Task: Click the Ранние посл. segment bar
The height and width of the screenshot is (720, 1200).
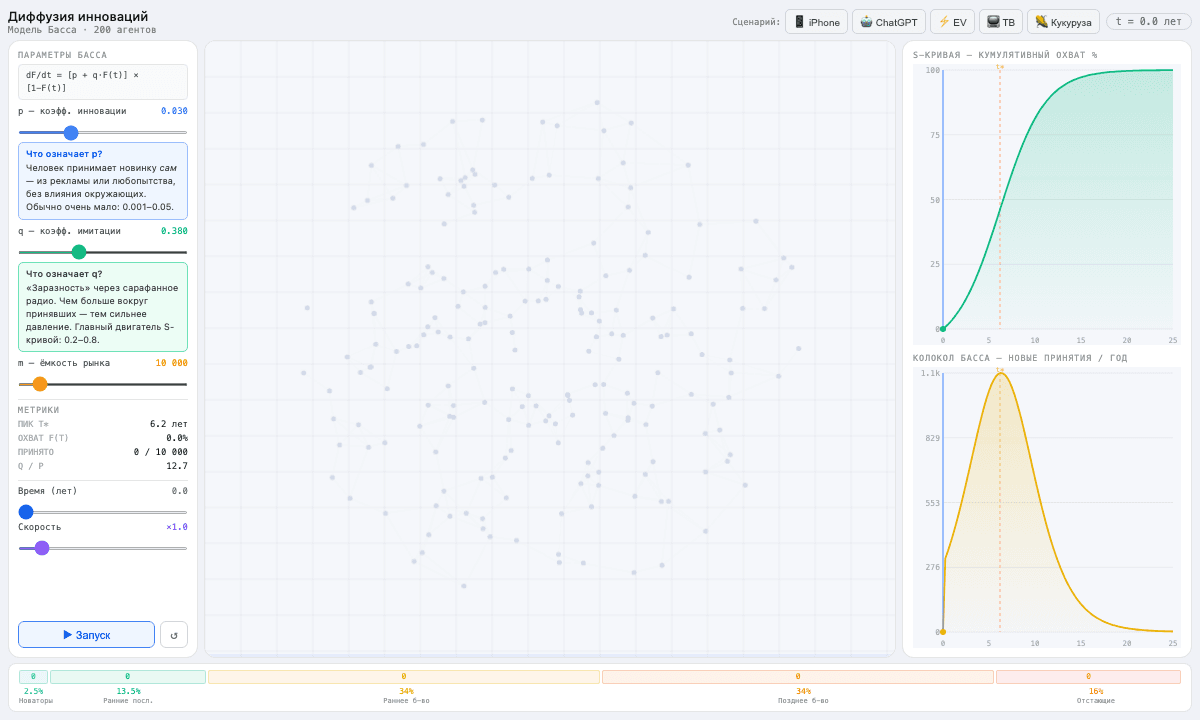Action: (128, 677)
